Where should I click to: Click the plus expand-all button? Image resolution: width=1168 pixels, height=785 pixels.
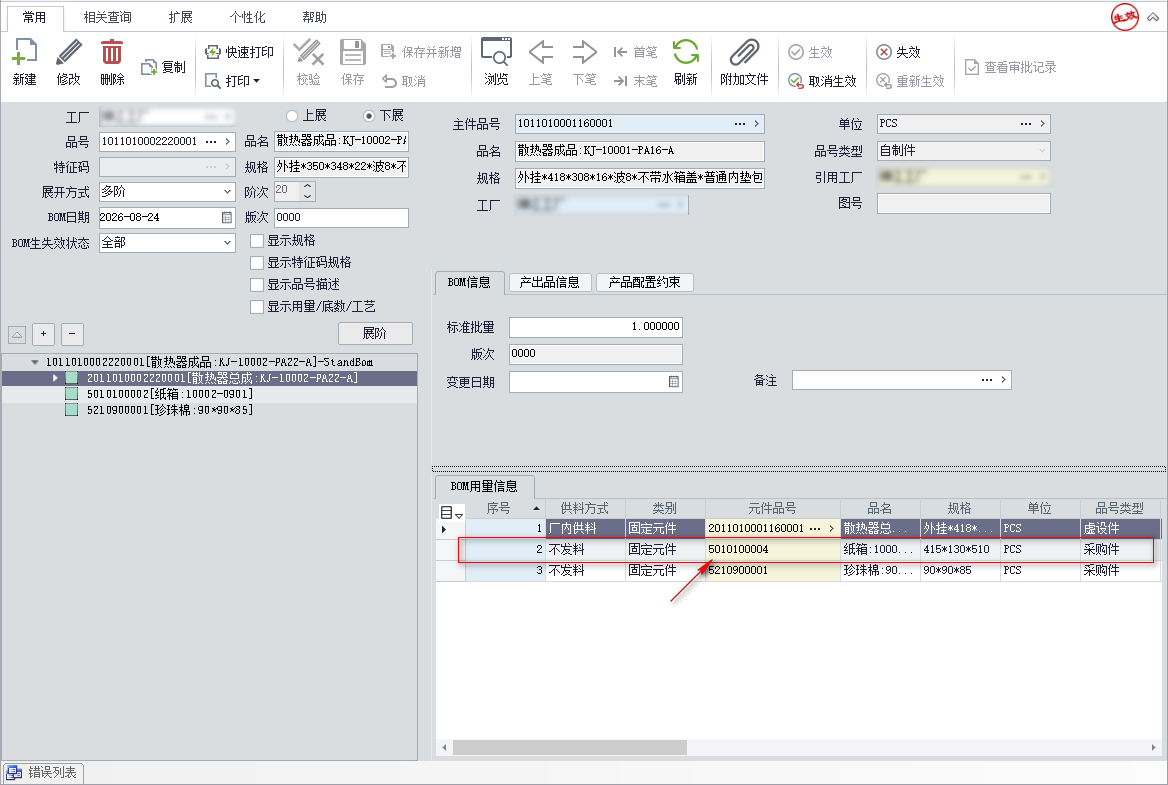(x=43, y=334)
